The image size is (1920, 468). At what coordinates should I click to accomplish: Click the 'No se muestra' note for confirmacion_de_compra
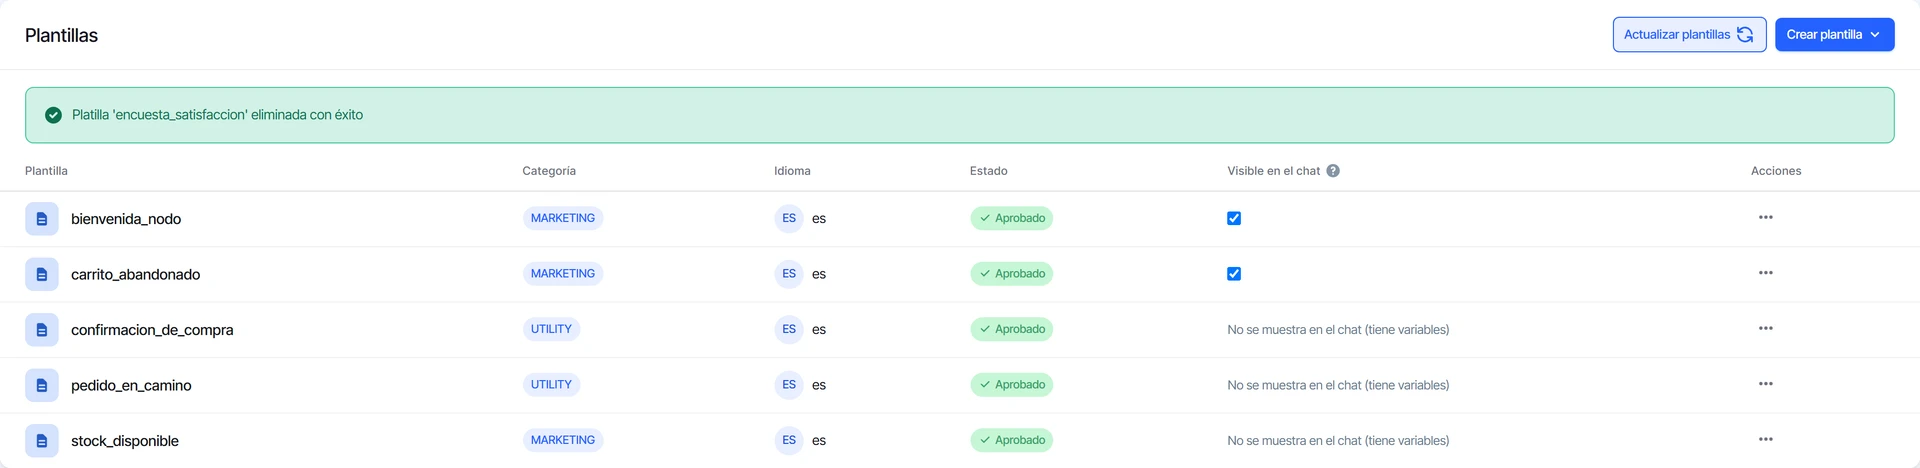(x=1338, y=330)
